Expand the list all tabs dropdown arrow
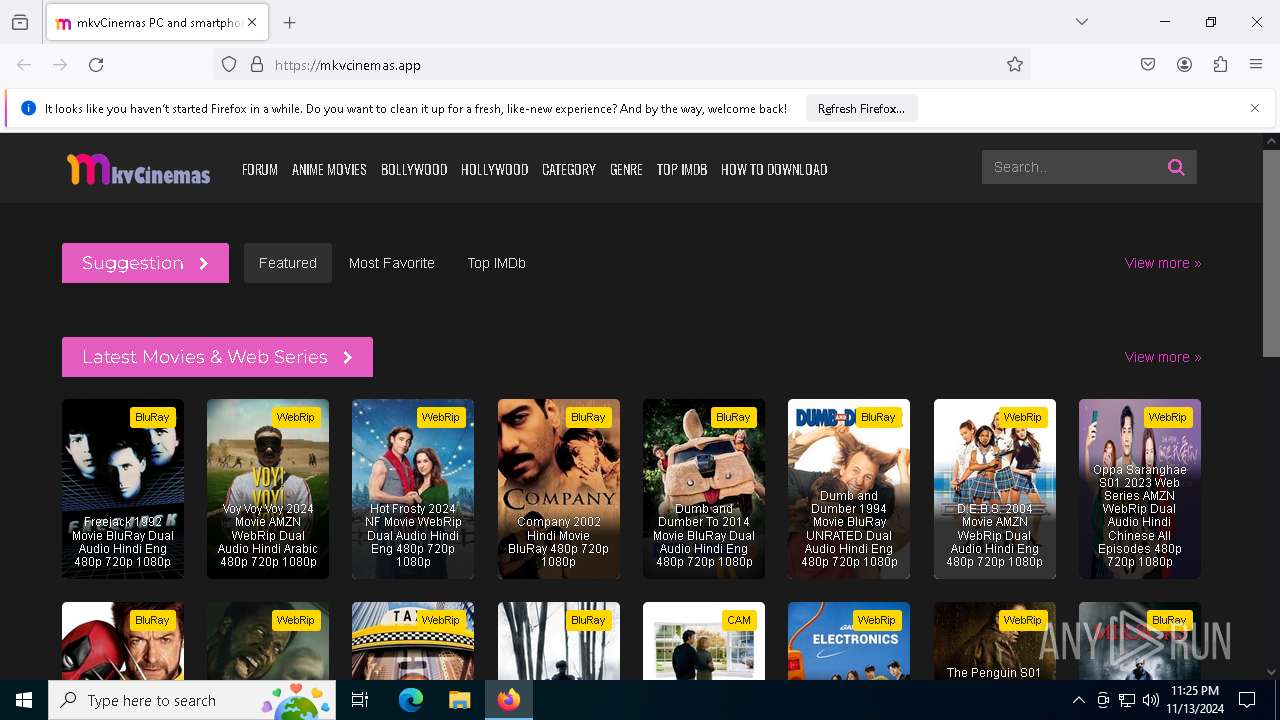1280x720 pixels. (1082, 22)
